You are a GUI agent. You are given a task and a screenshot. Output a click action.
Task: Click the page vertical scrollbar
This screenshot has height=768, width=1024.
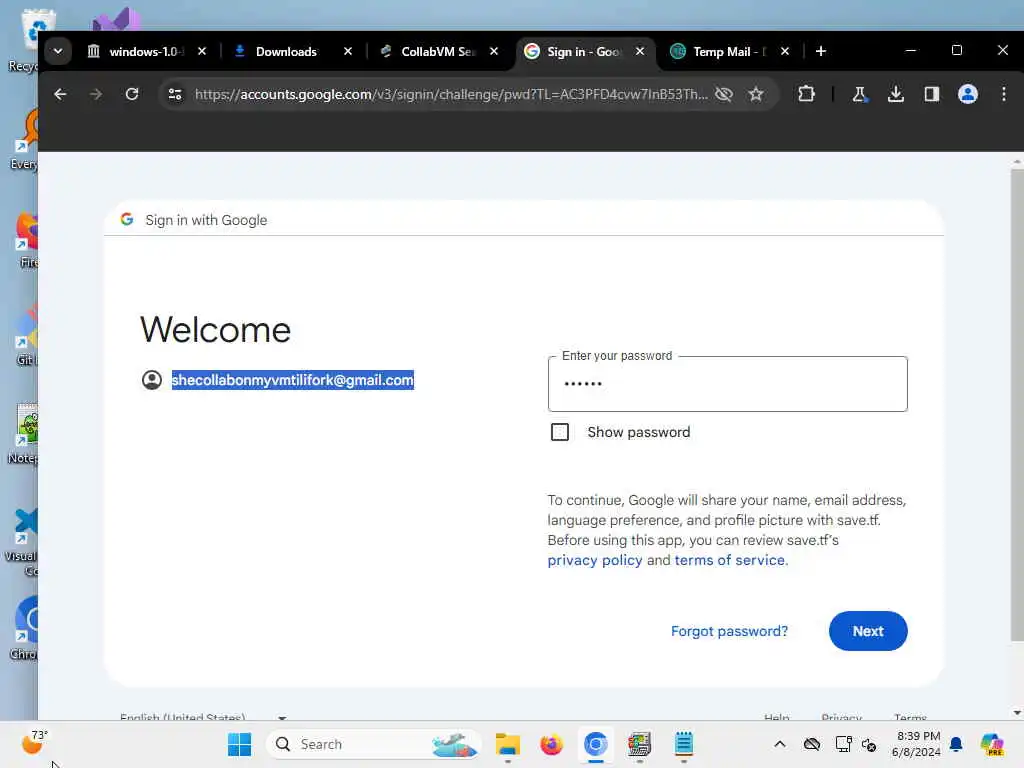[x=1017, y=405]
